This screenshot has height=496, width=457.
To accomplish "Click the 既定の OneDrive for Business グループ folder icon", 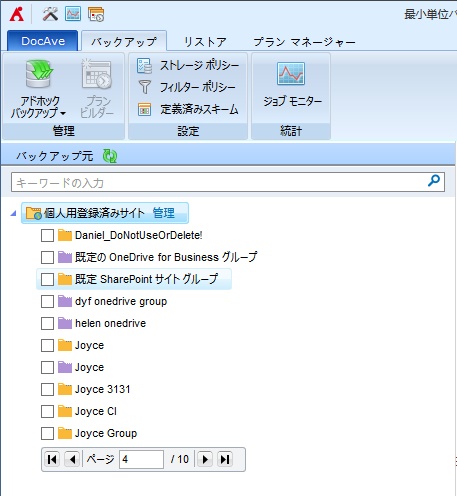I will click(x=65, y=257).
